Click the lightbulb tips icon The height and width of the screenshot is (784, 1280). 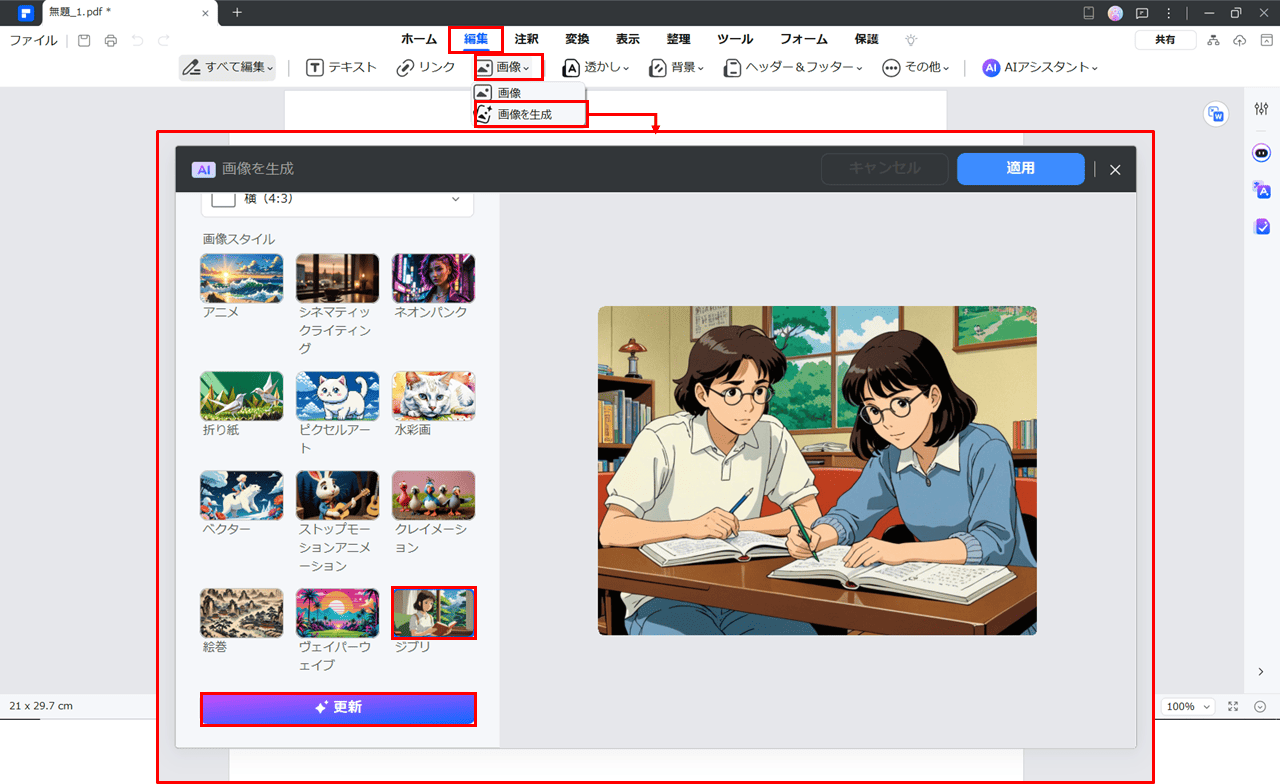point(911,39)
